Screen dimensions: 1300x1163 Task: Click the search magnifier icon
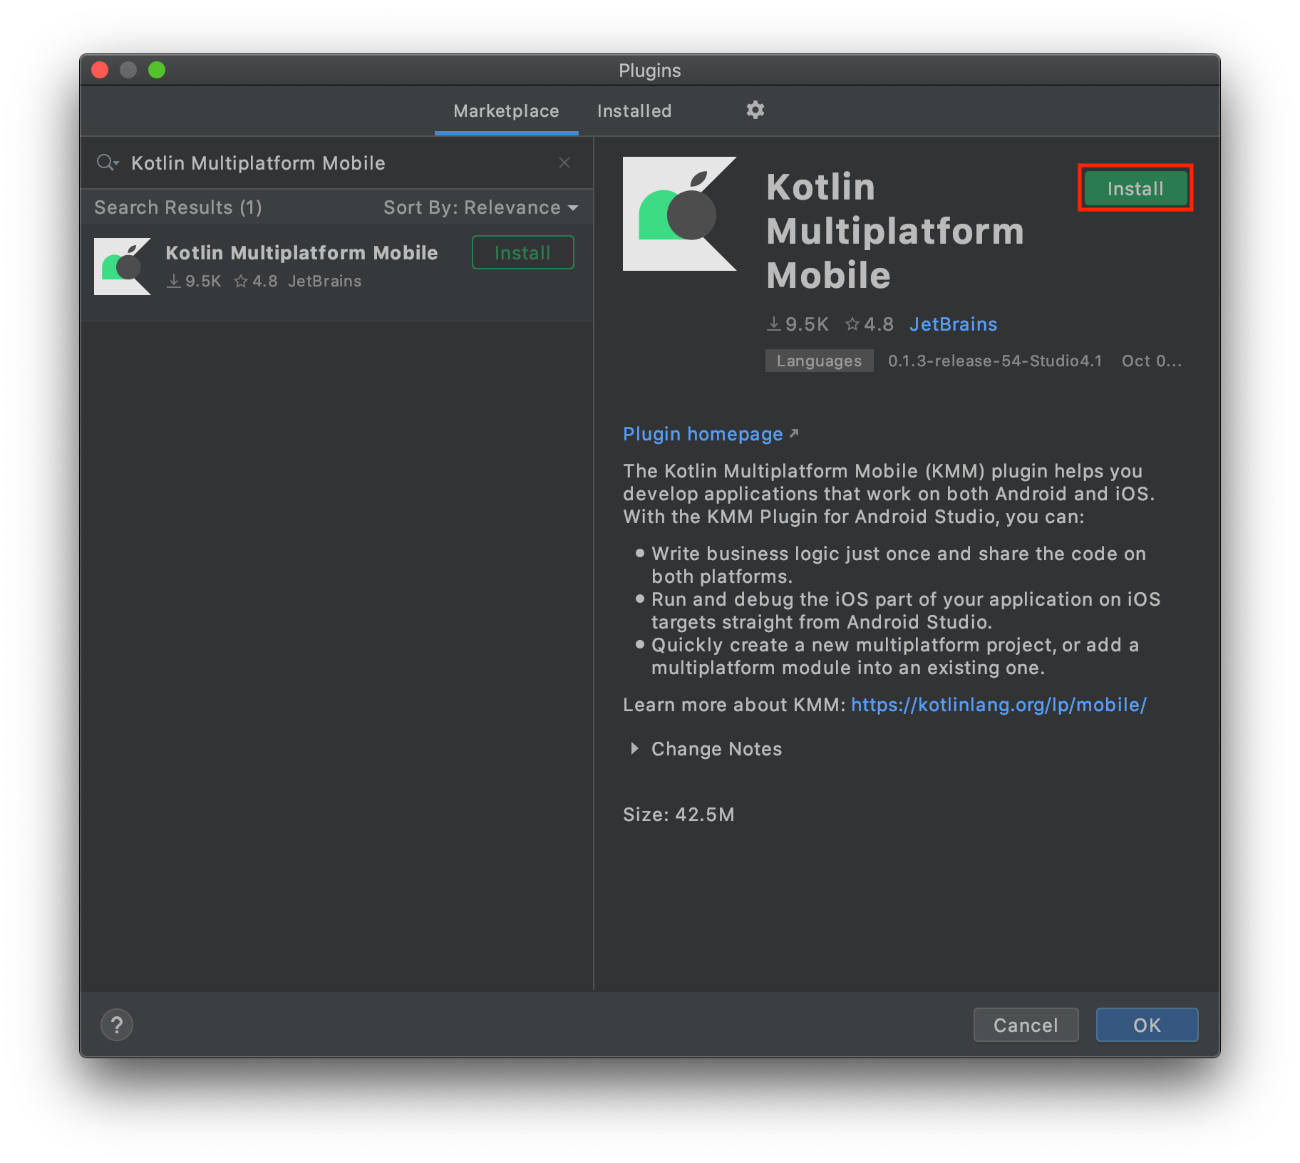[107, 163]
